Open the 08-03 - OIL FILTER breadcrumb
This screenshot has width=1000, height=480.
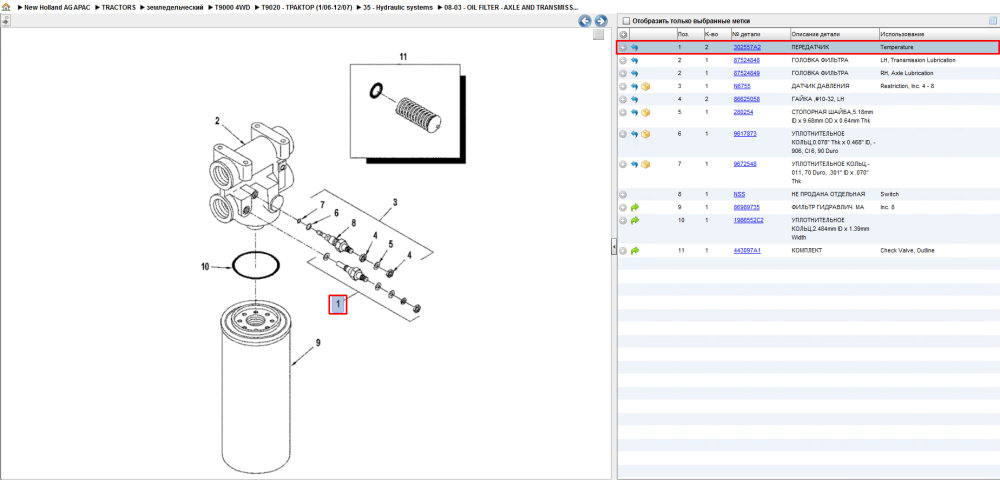(x=511, y=8)
